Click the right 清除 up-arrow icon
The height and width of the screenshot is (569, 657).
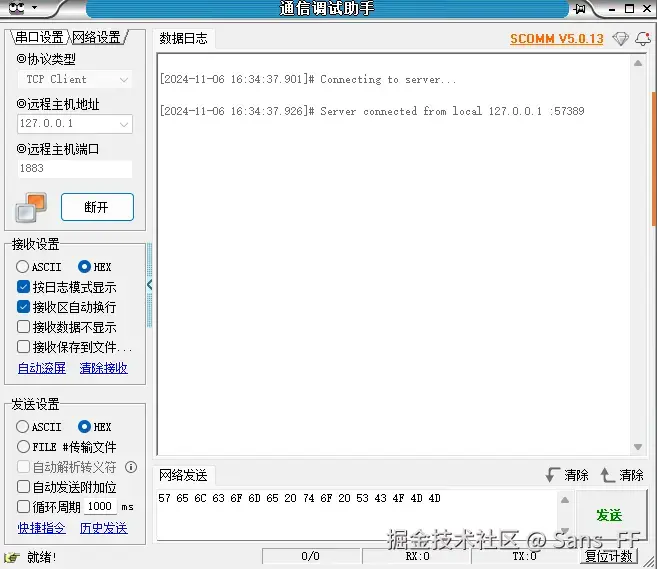[608, 475]
